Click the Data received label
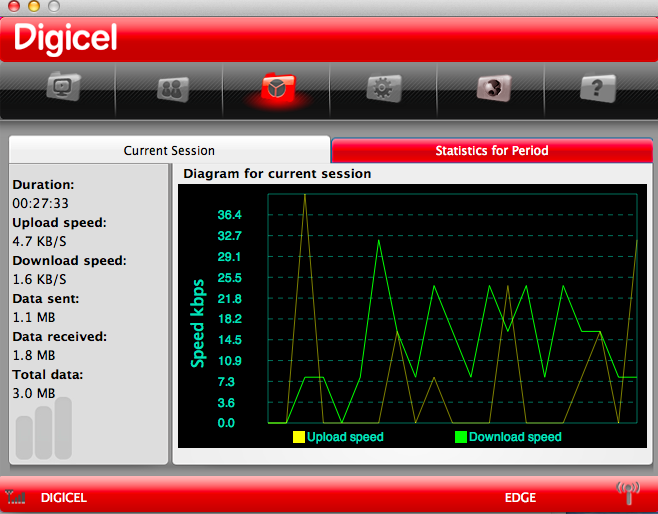Viewport: 658px width, 514px height. (x=60, y=337)
